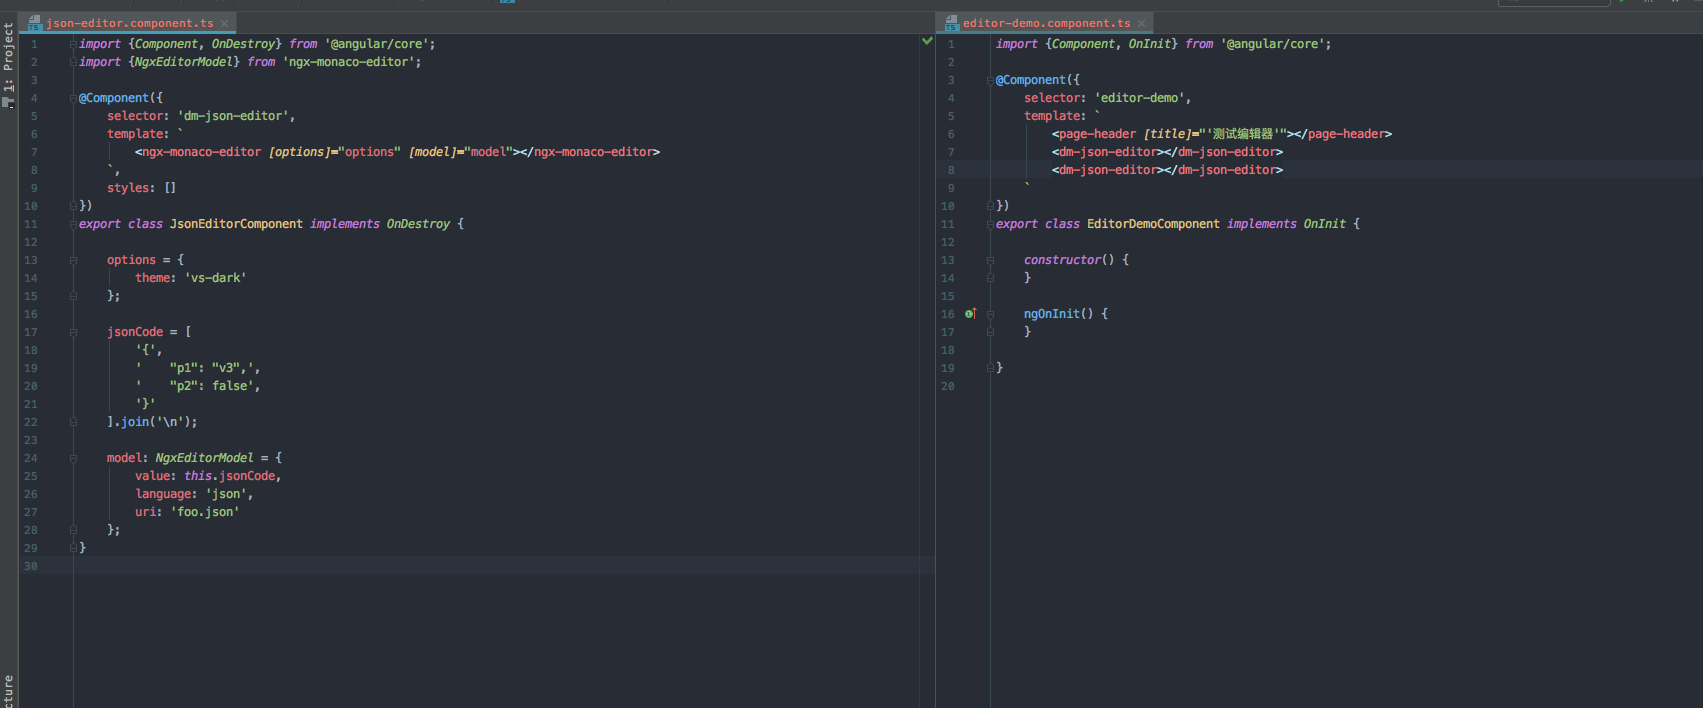The height and width of the screenshot is (708, 1703).
Task: Collapse the ngOnInit method fold marker
Action: point(991,314)
